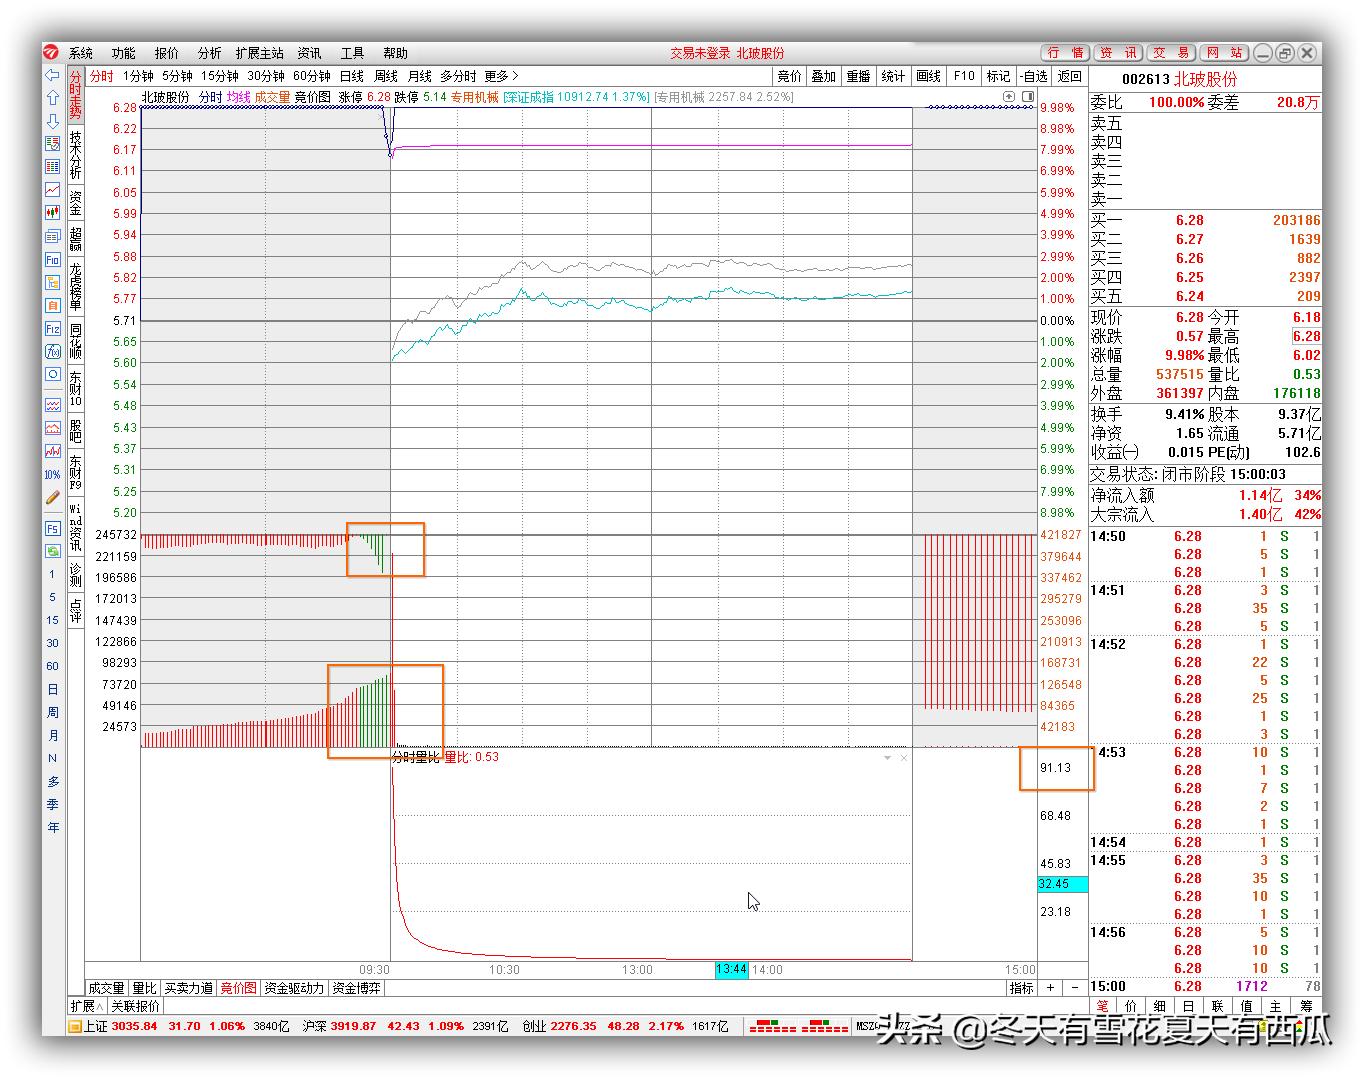This screenshot has height=1078, width=1364.
Task: Click the 统计 statistics button
Action: tap(894, 76)
